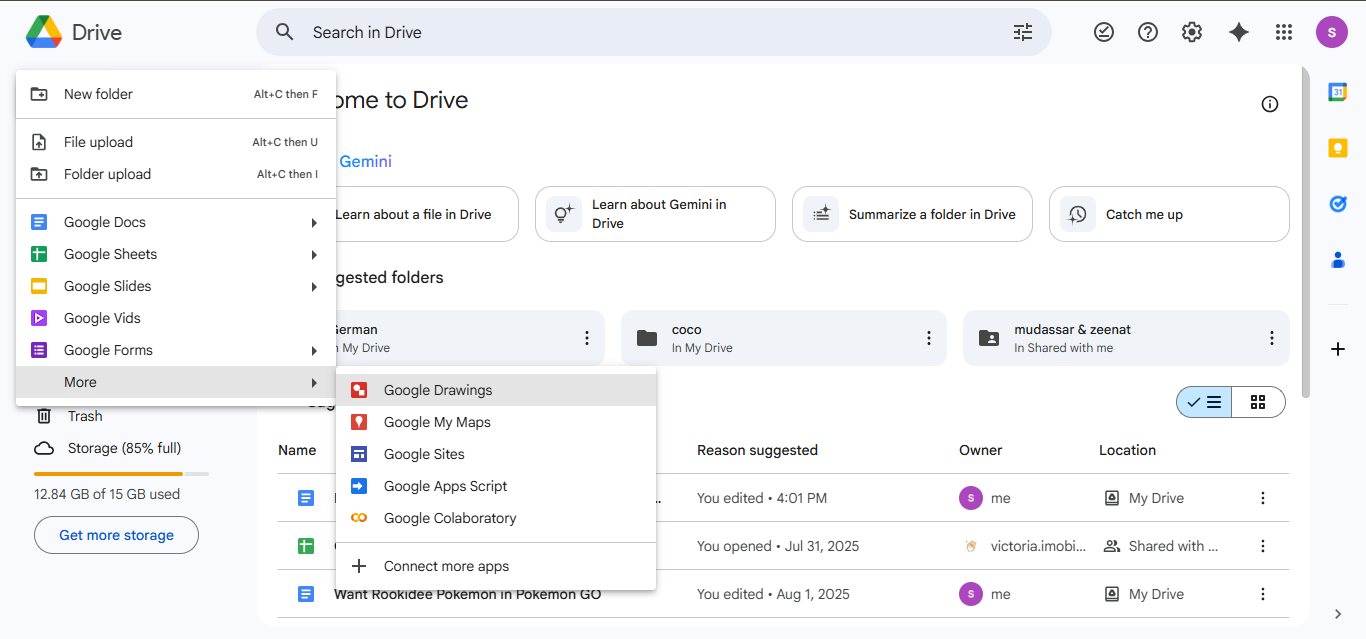Screen dimensions: 1366x639
Task: Open the Settings gear icon
Action: tap(1192, 32)
